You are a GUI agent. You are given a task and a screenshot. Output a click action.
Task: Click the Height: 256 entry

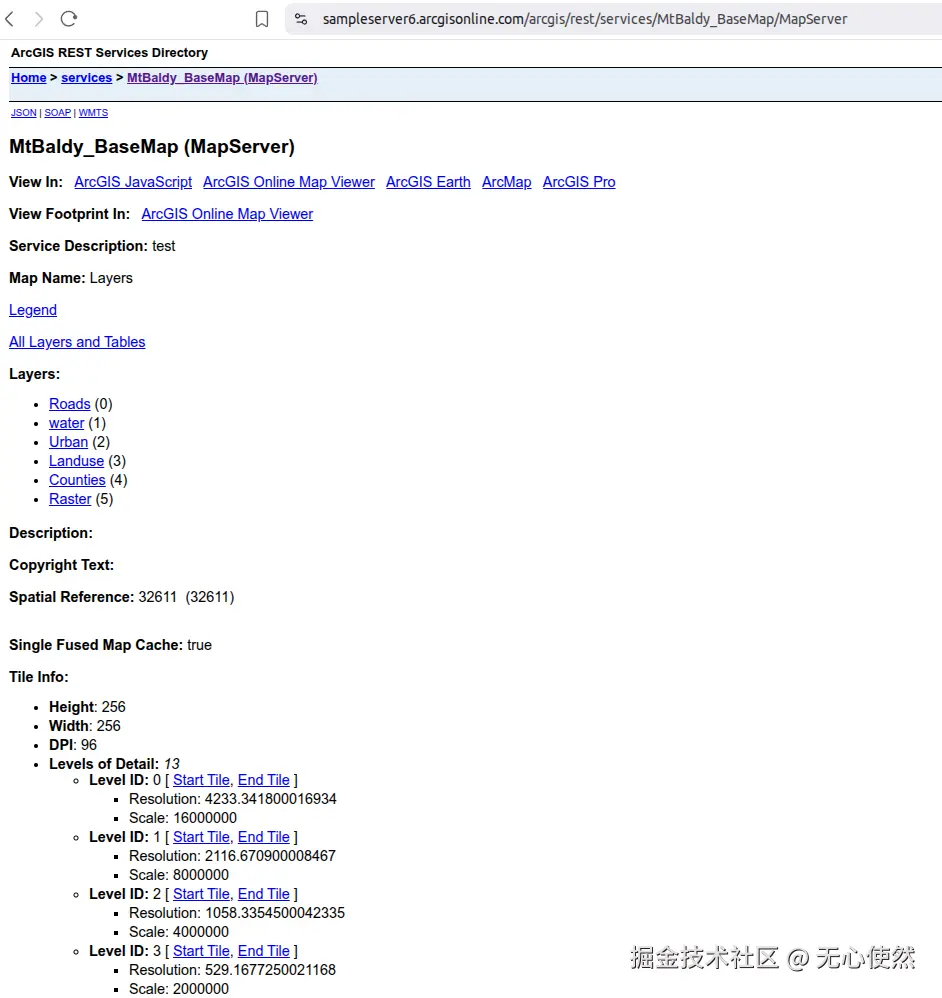pyautogui.click(x=87, y=707)
